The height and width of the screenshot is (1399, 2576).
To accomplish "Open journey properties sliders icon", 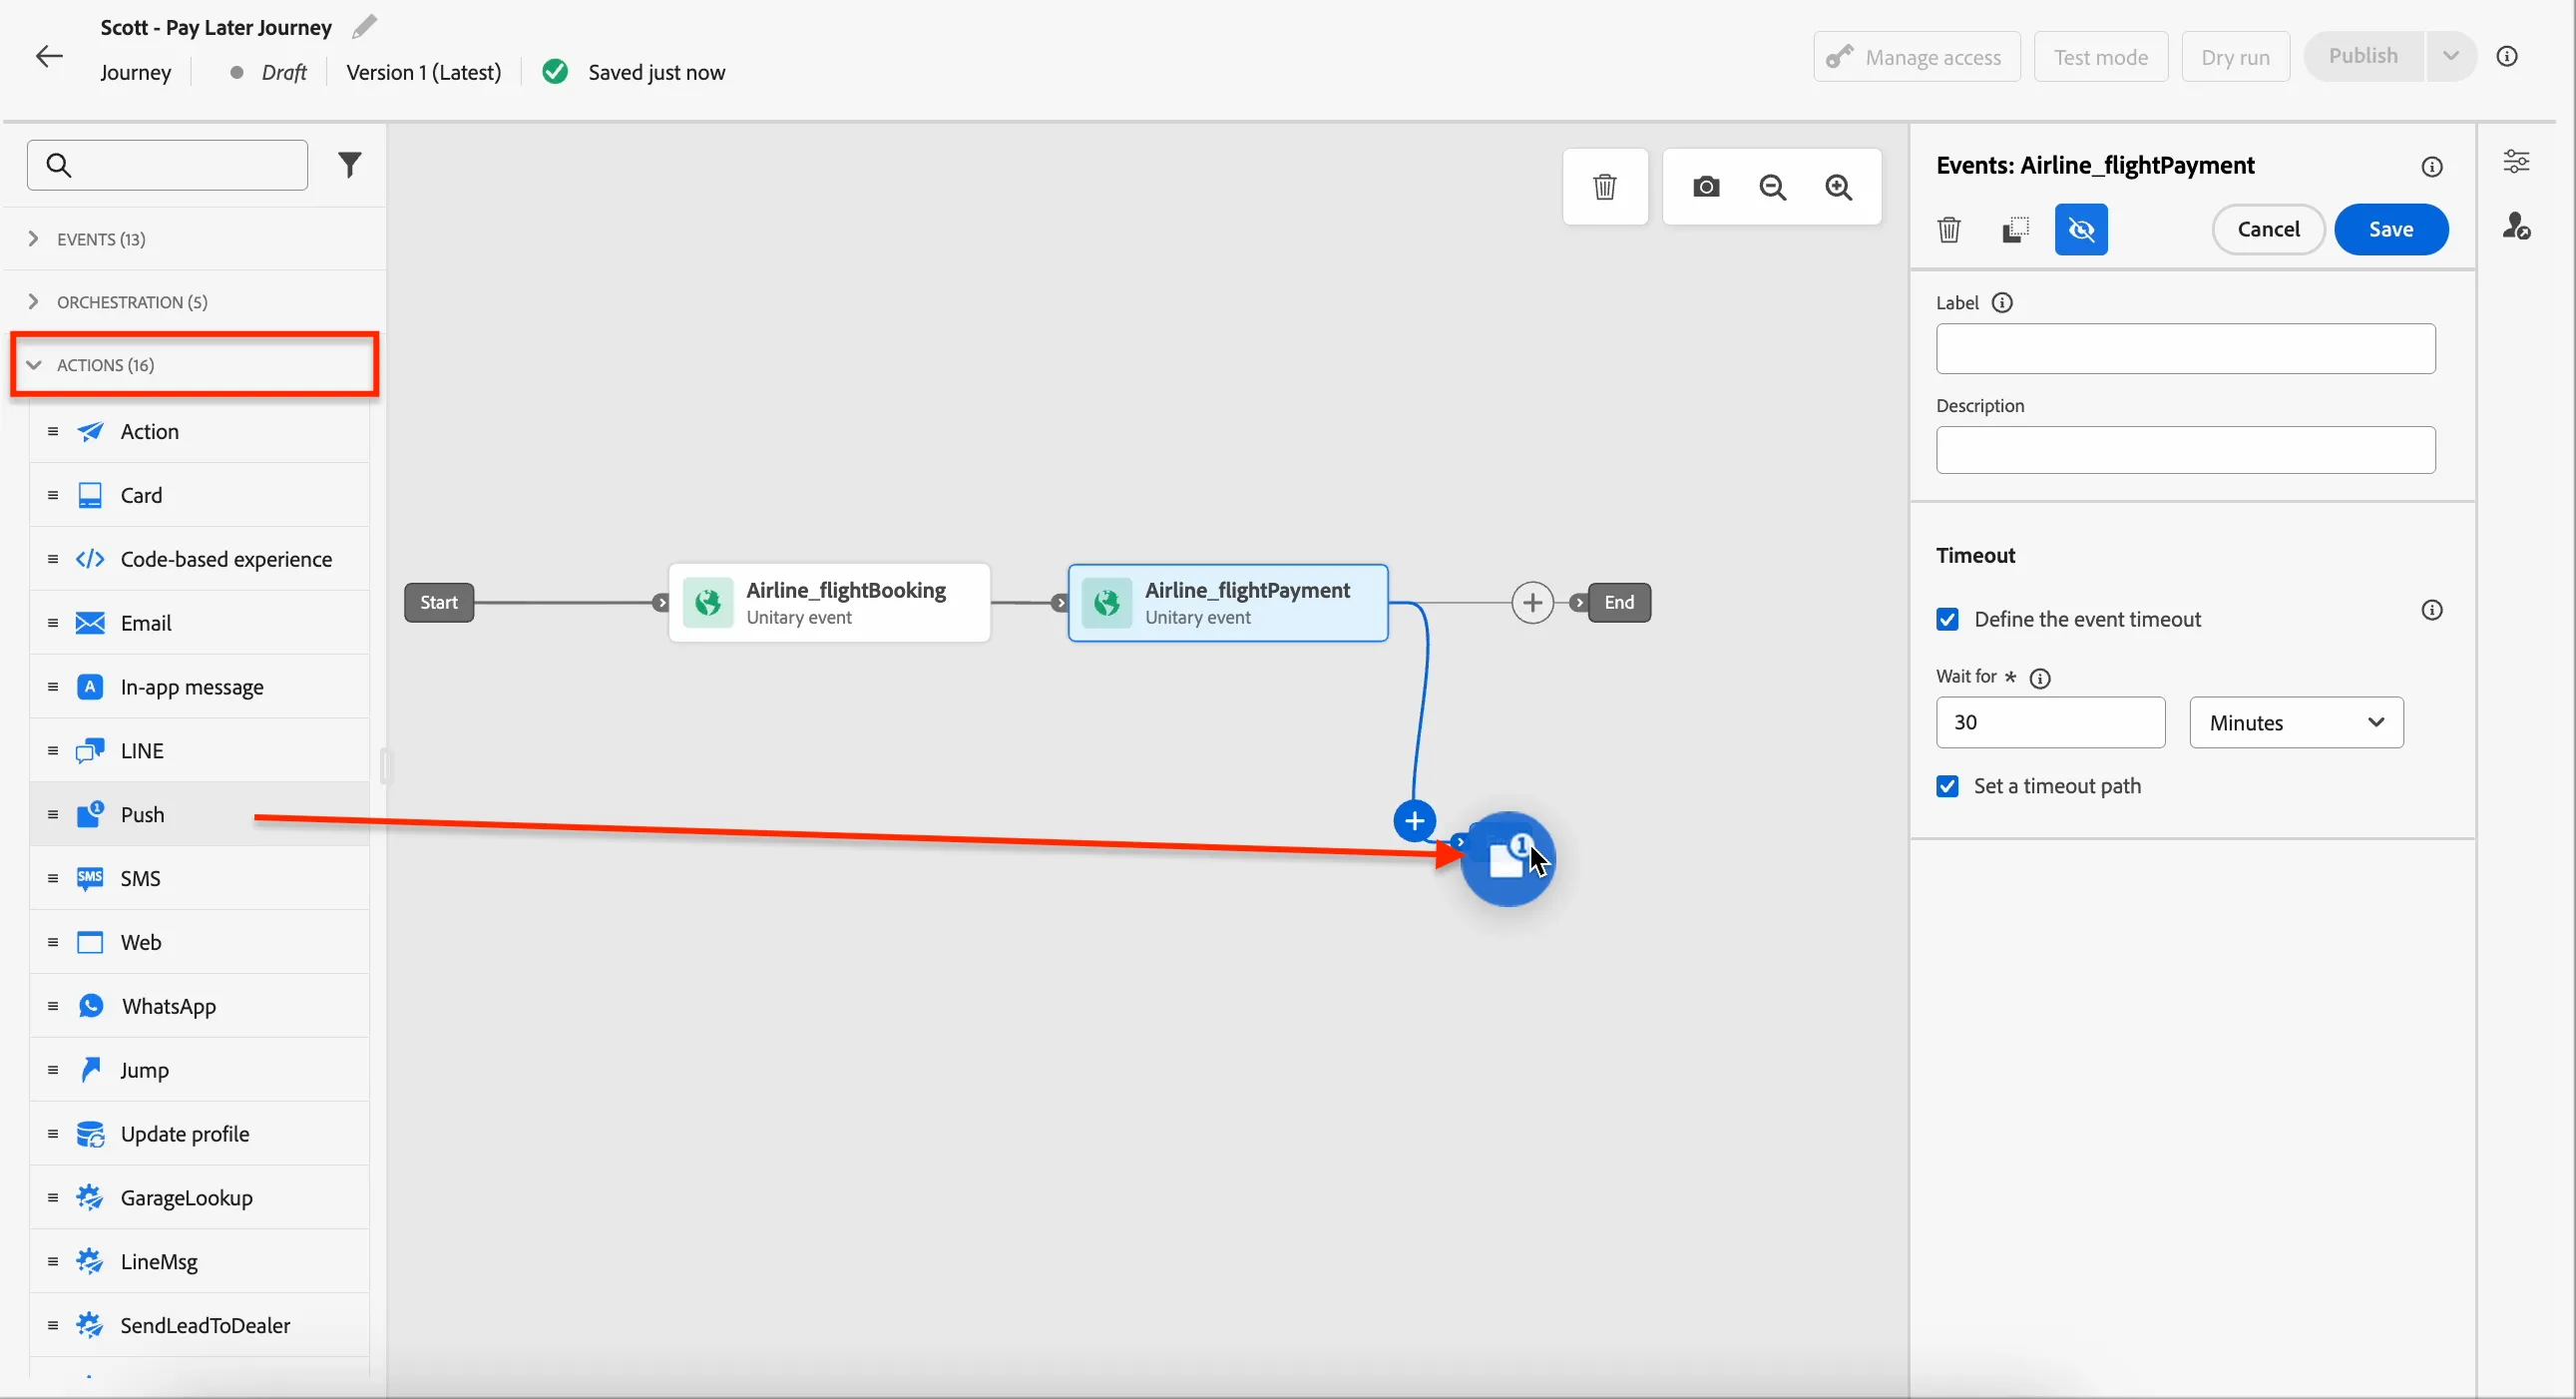I will (x=2516, y=162).
